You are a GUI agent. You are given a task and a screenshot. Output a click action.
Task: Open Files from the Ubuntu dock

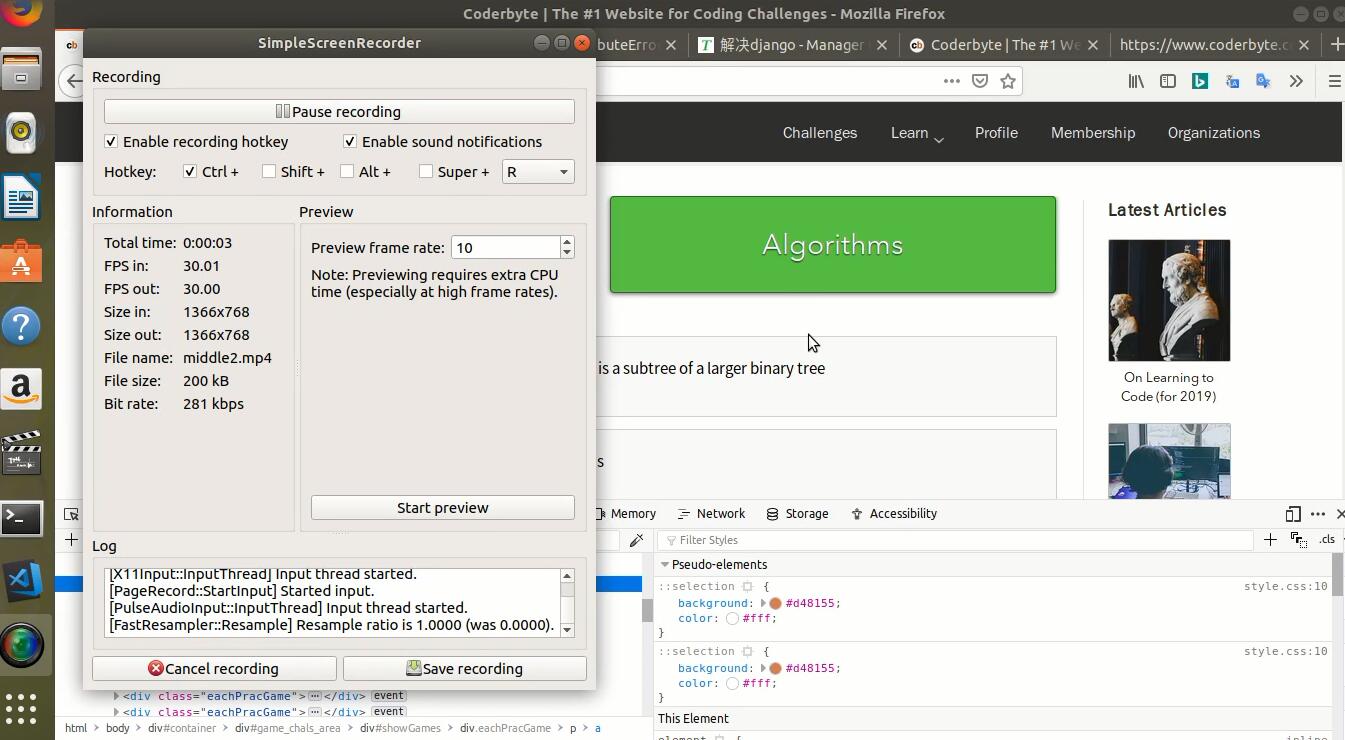(21, 71)
